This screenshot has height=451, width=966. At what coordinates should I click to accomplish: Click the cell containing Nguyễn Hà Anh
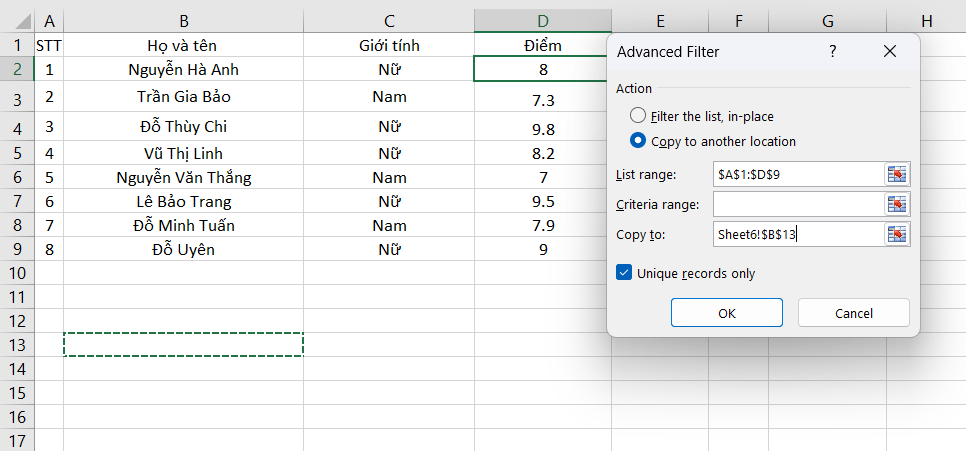184,70
